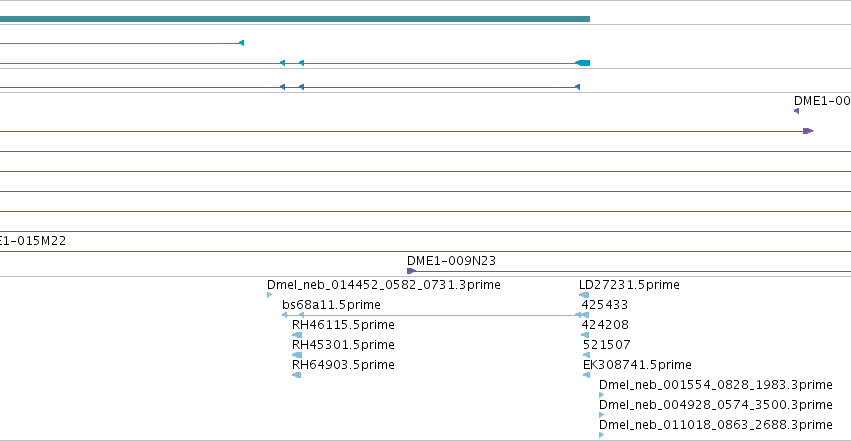Click the arrow under Dmel_neb_001554_0828_1983.3prime
The width and height of the screenshot is (851, 441).
pyautogui.click(x=601, y=395)
